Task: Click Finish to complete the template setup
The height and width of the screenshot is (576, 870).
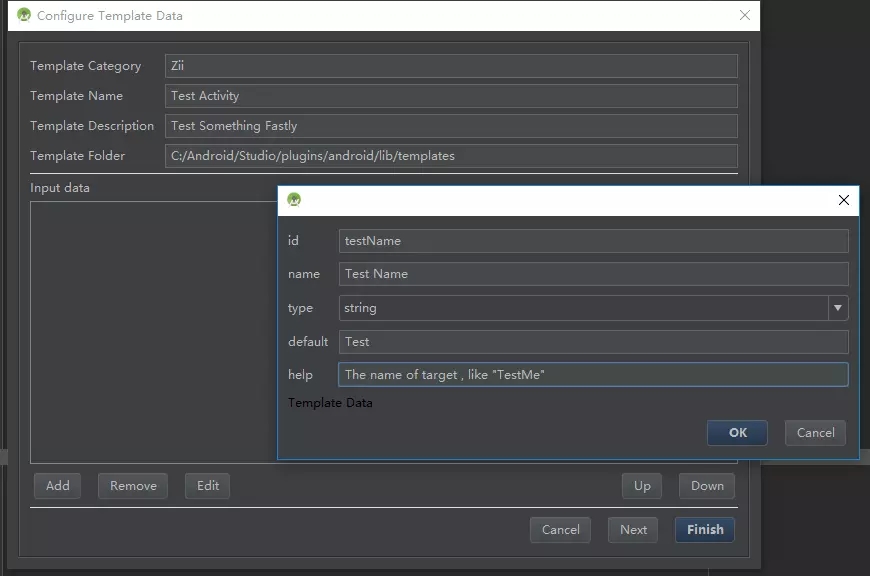Action: 704,529
